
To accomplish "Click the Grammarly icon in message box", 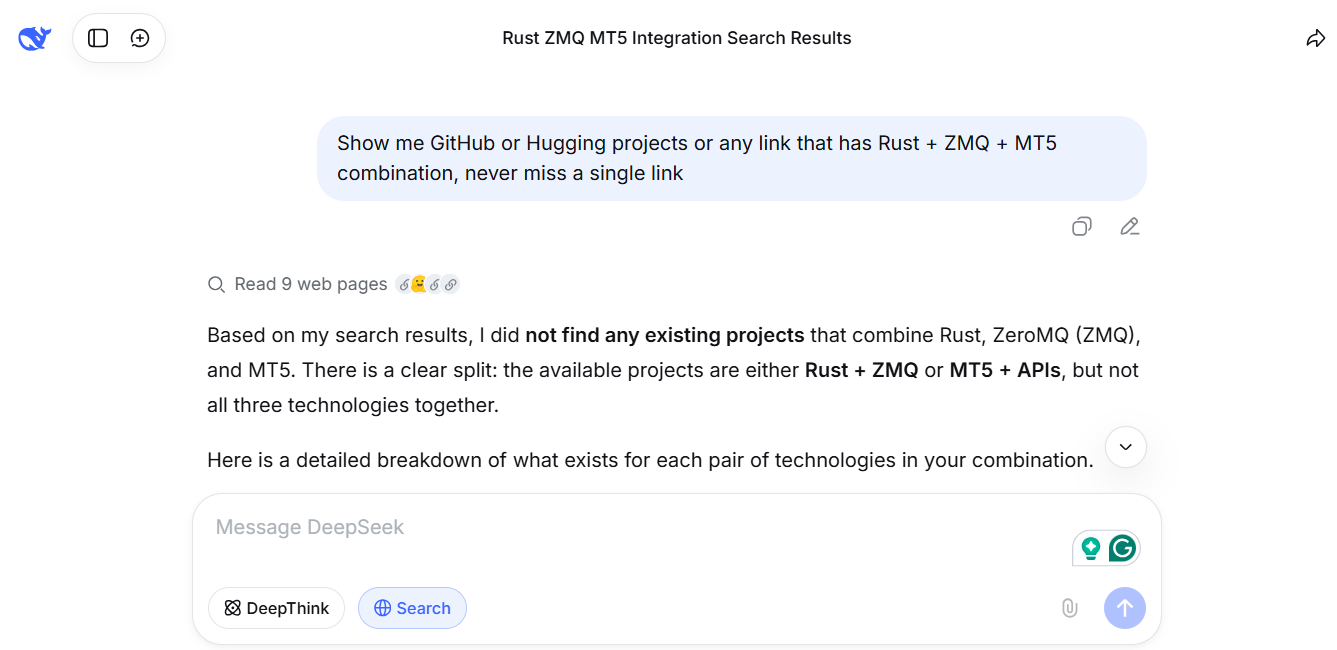I will pyautogui.click(x=1122, y=548).
